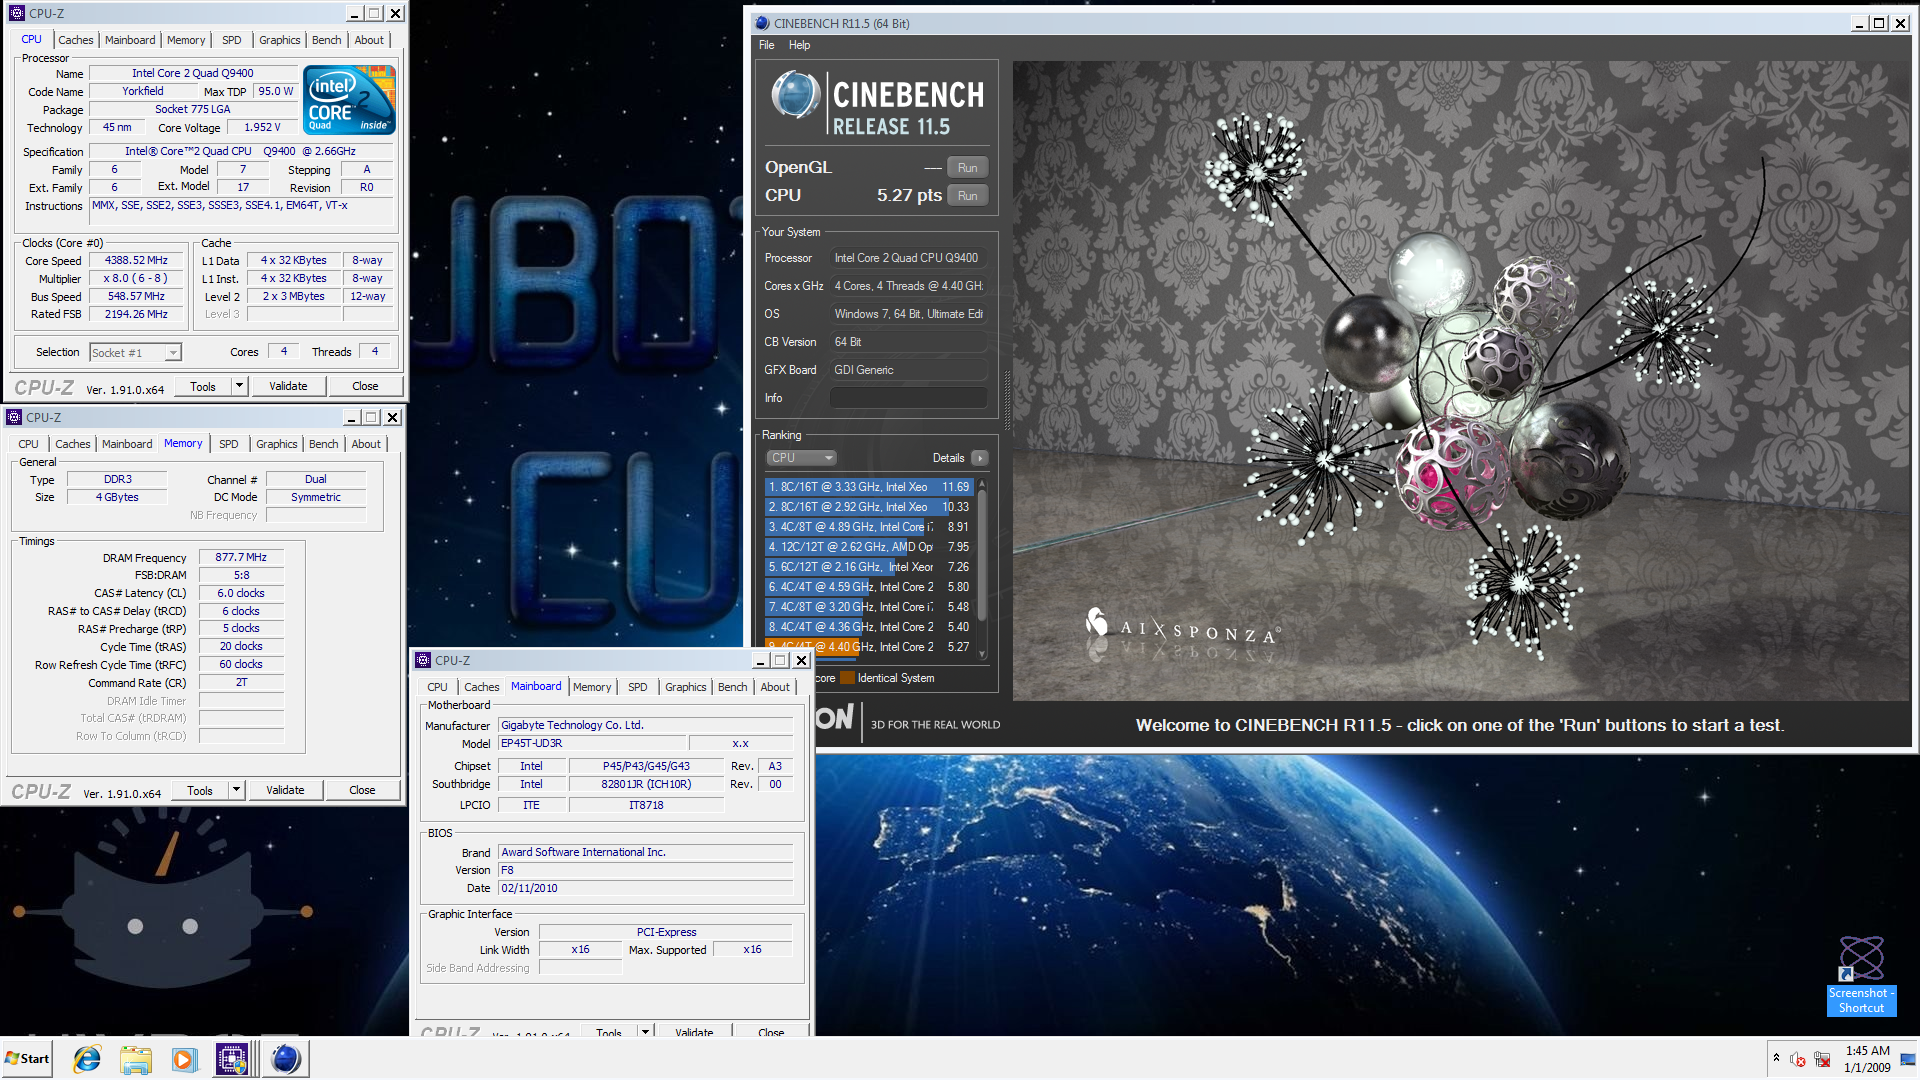Switch to Mainboard tab in top CPU-Z window
This screenshot has width=1920, height=1080.
pos(130,40)
